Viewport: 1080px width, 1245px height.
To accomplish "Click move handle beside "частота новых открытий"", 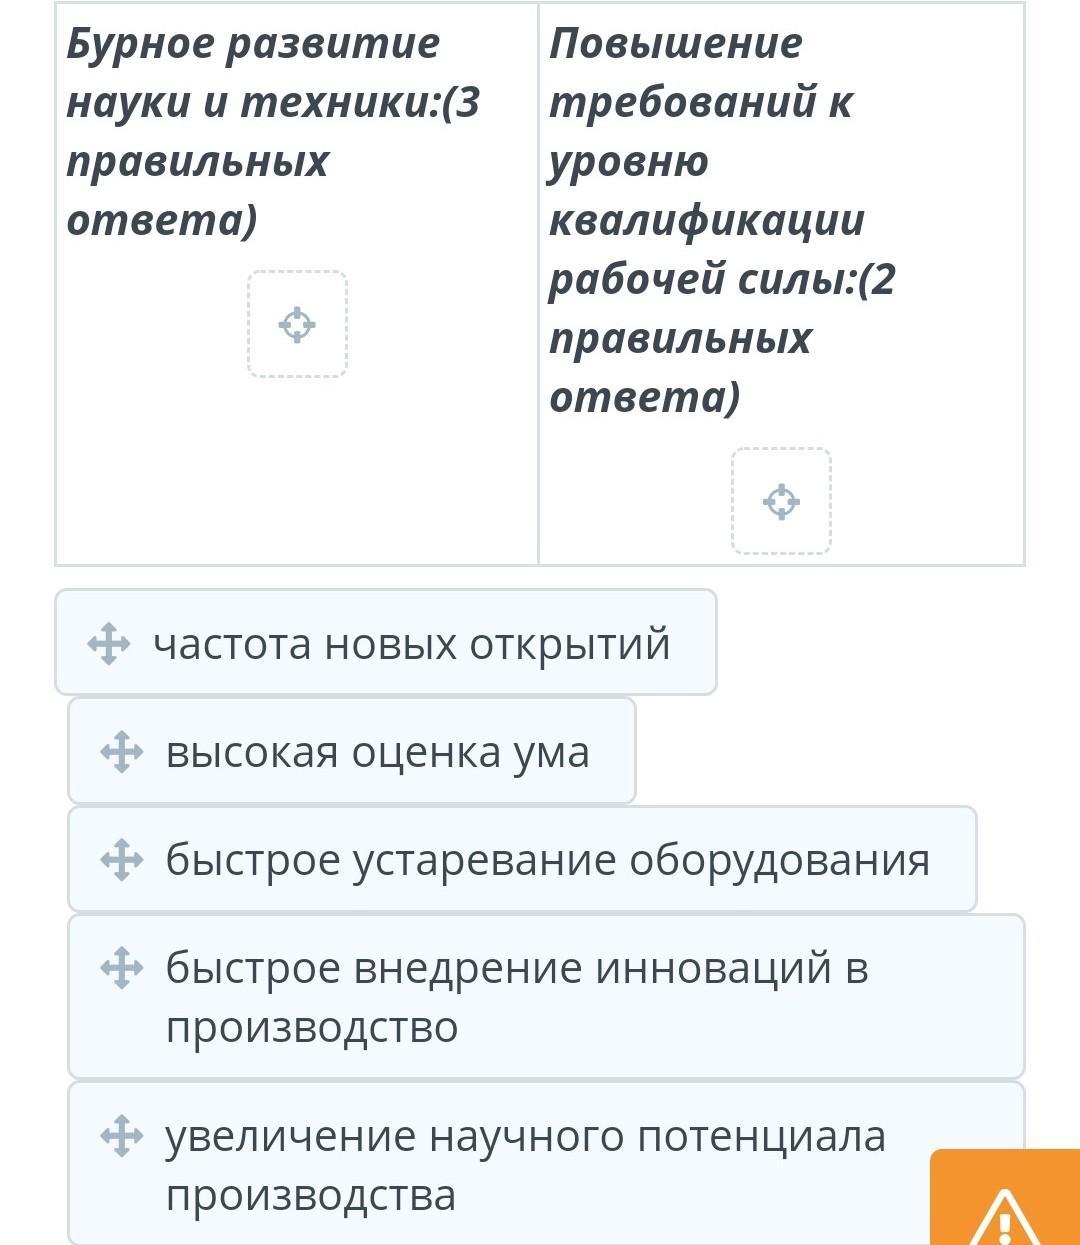I will coord(108,644).
